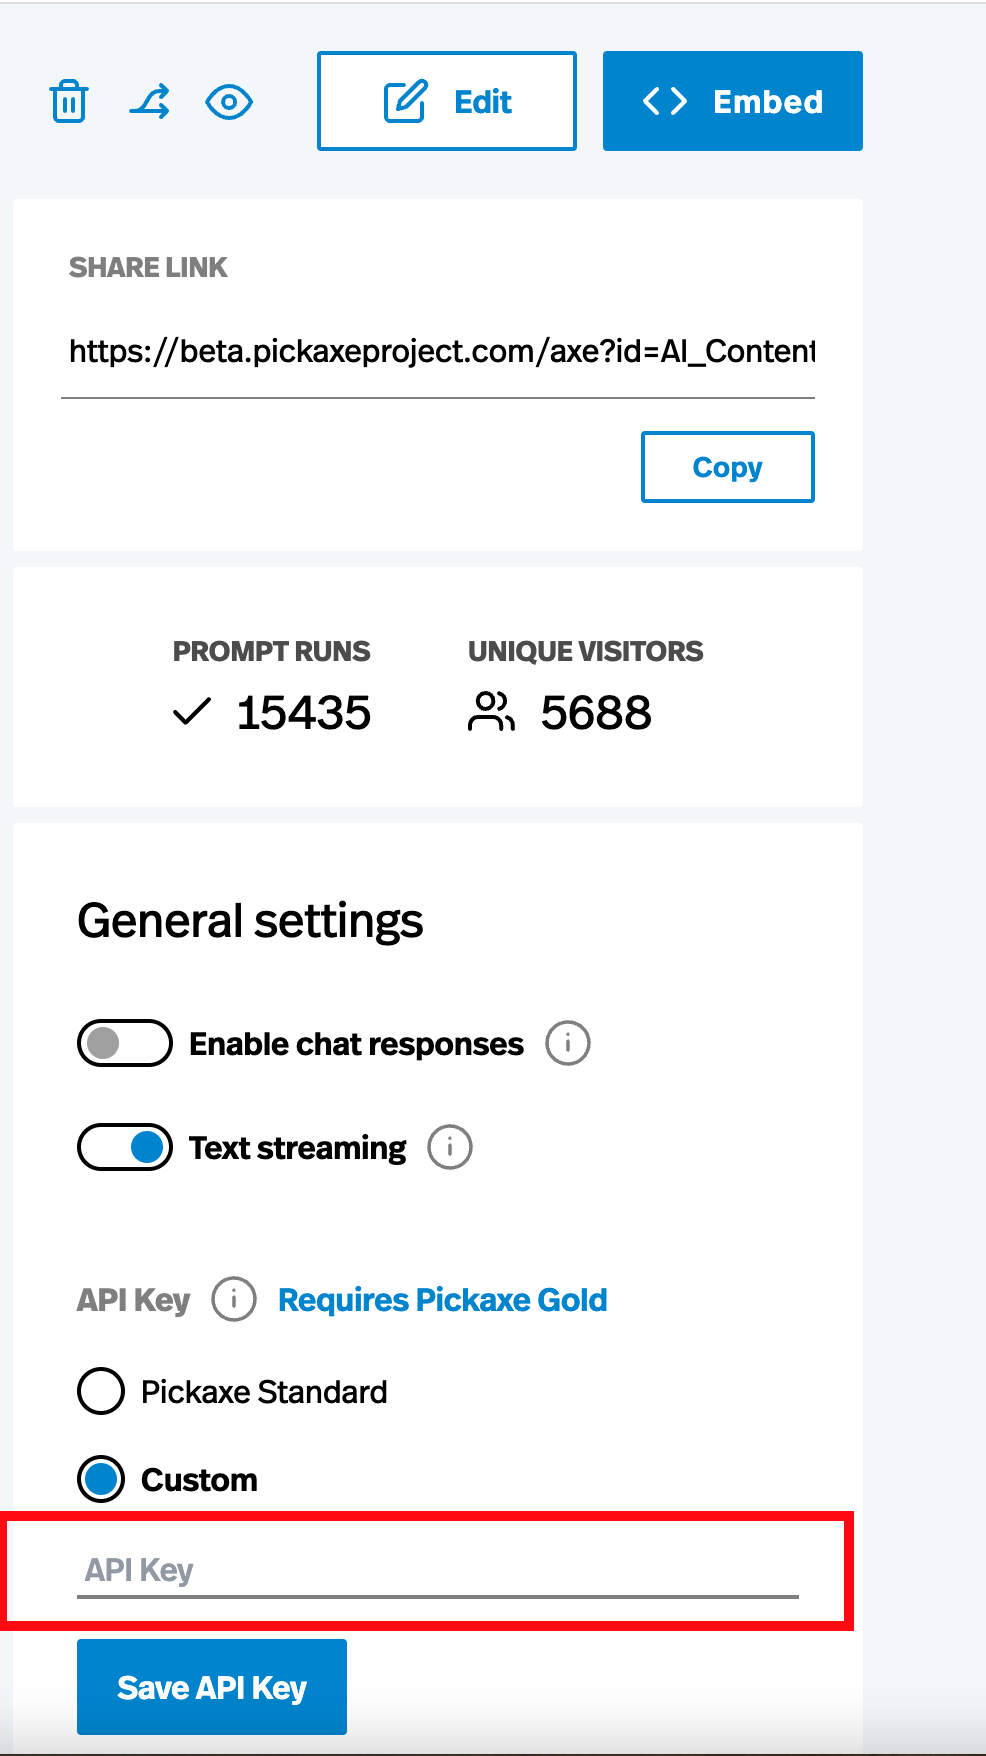Select the Pickaxe Standard radio option
Screen dimensions: 986x1756
pos(101,1391)
